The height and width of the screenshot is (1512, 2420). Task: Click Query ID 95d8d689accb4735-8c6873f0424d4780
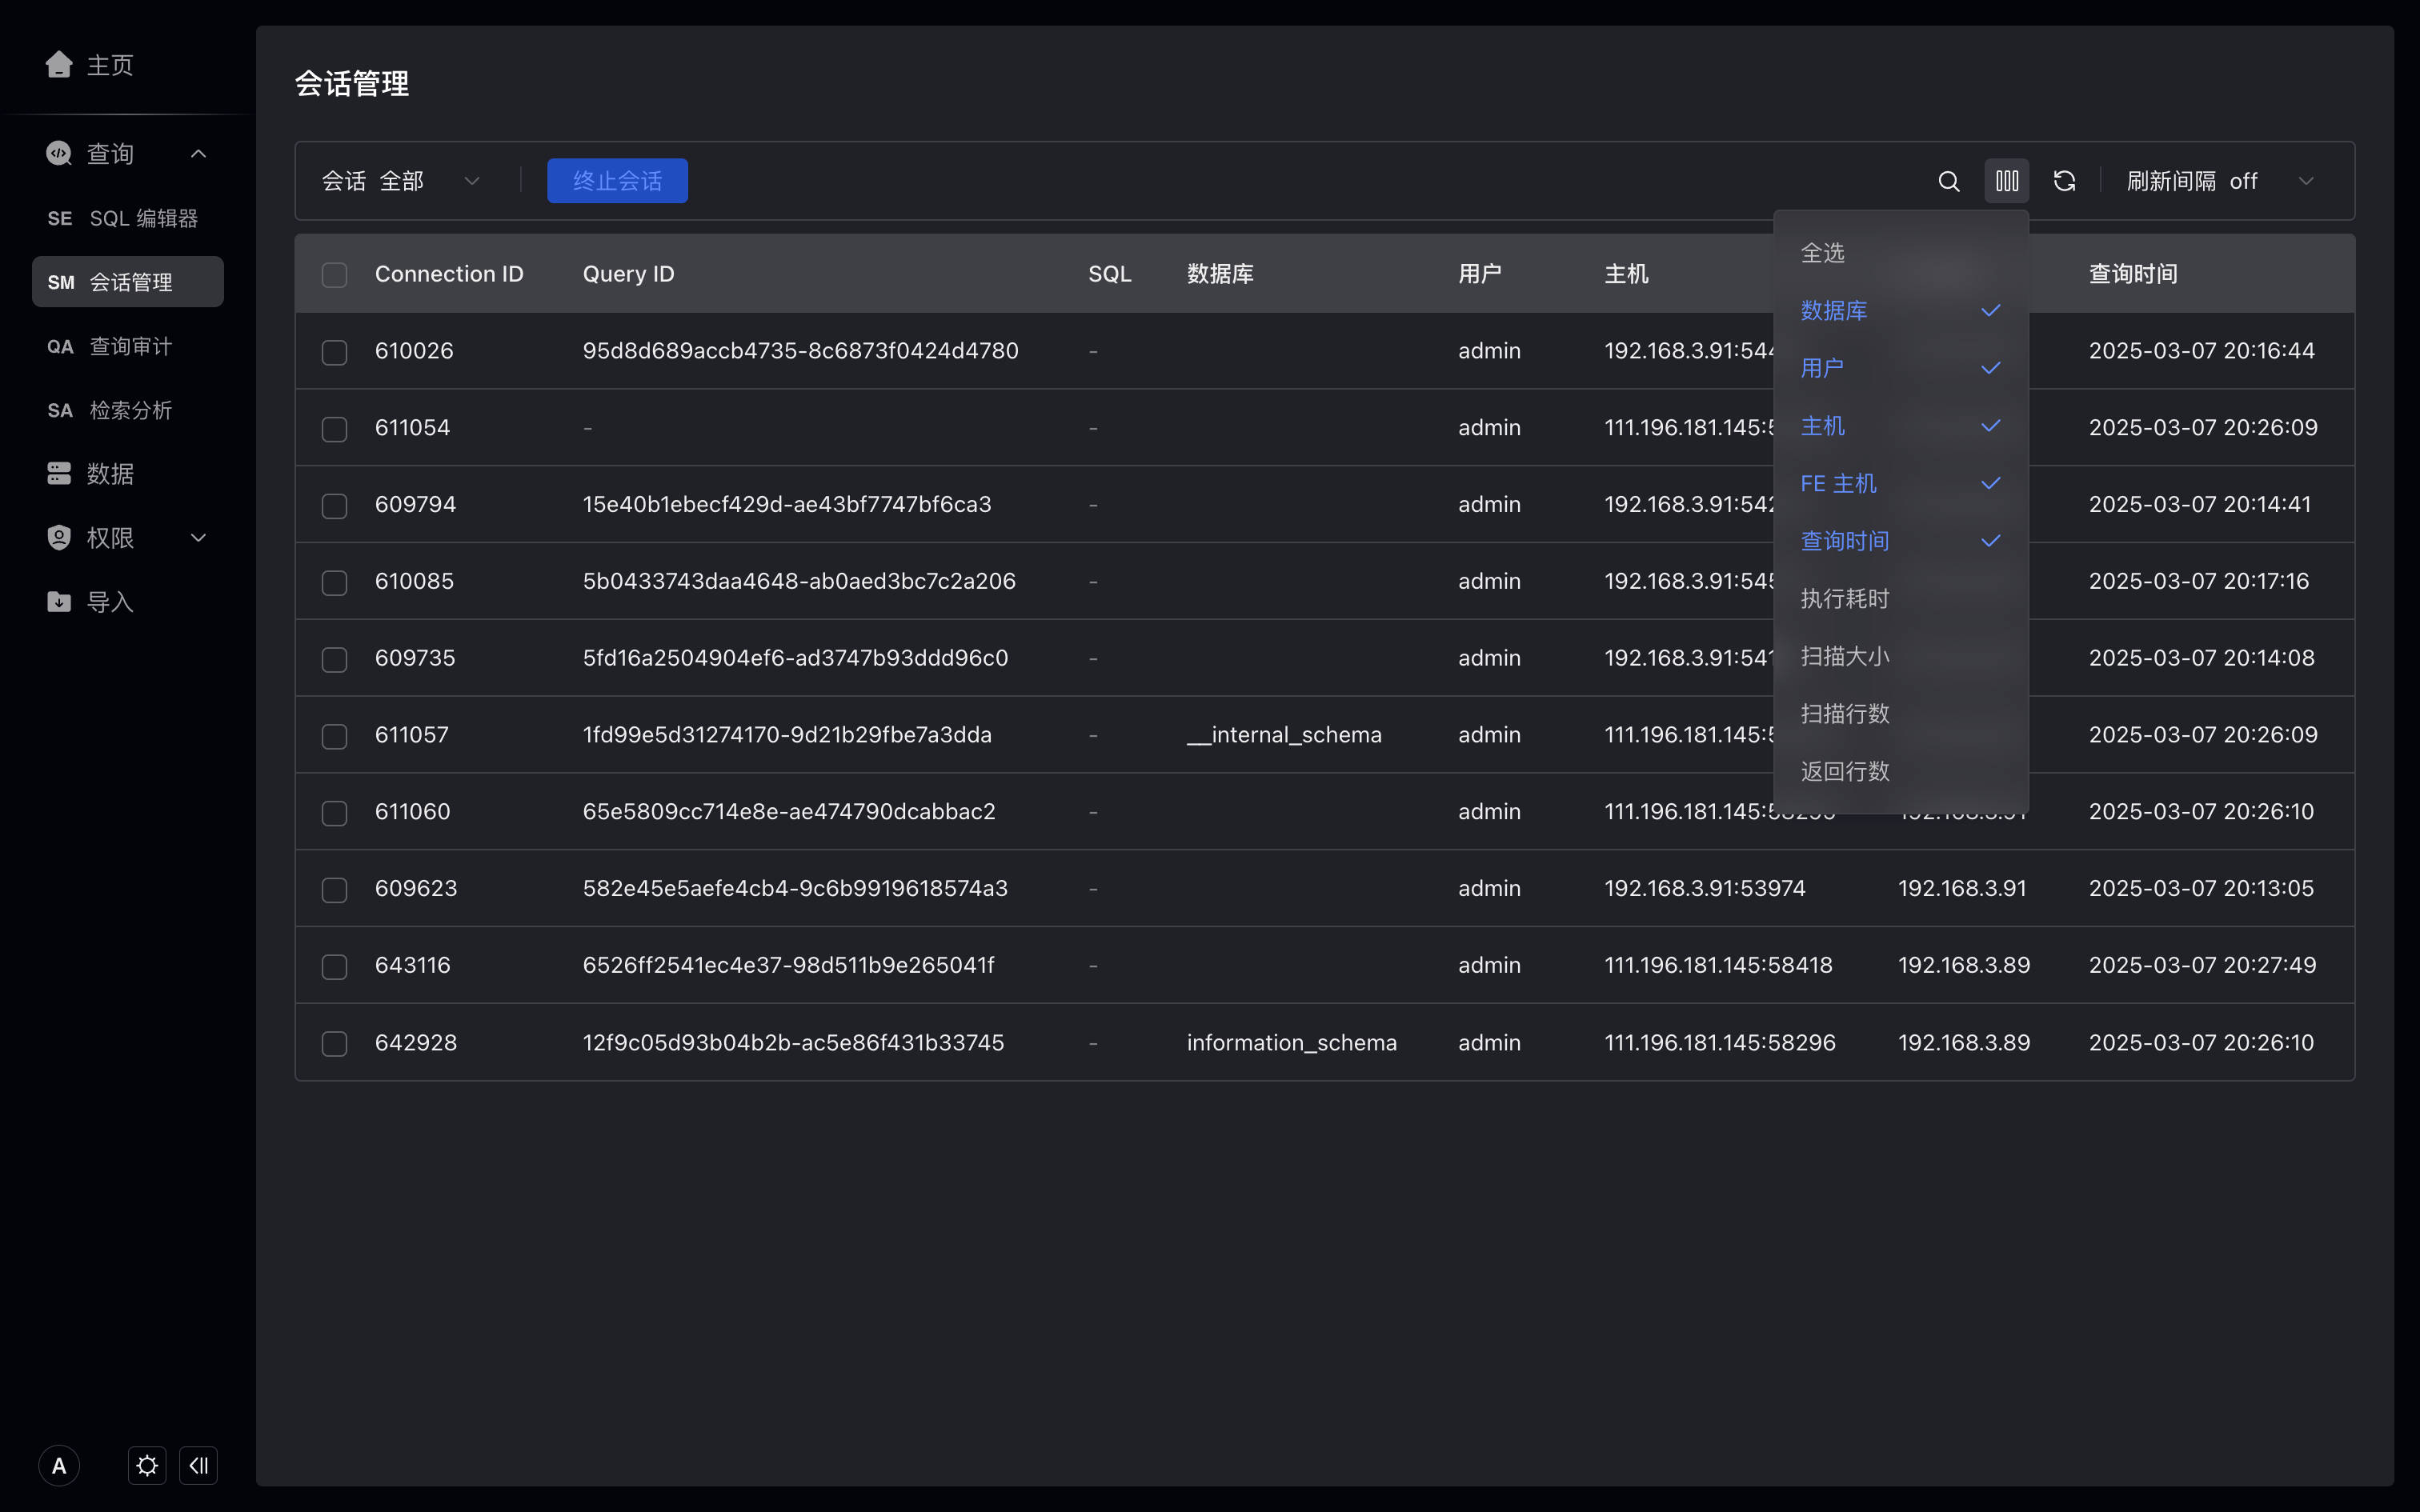[800, 351]
